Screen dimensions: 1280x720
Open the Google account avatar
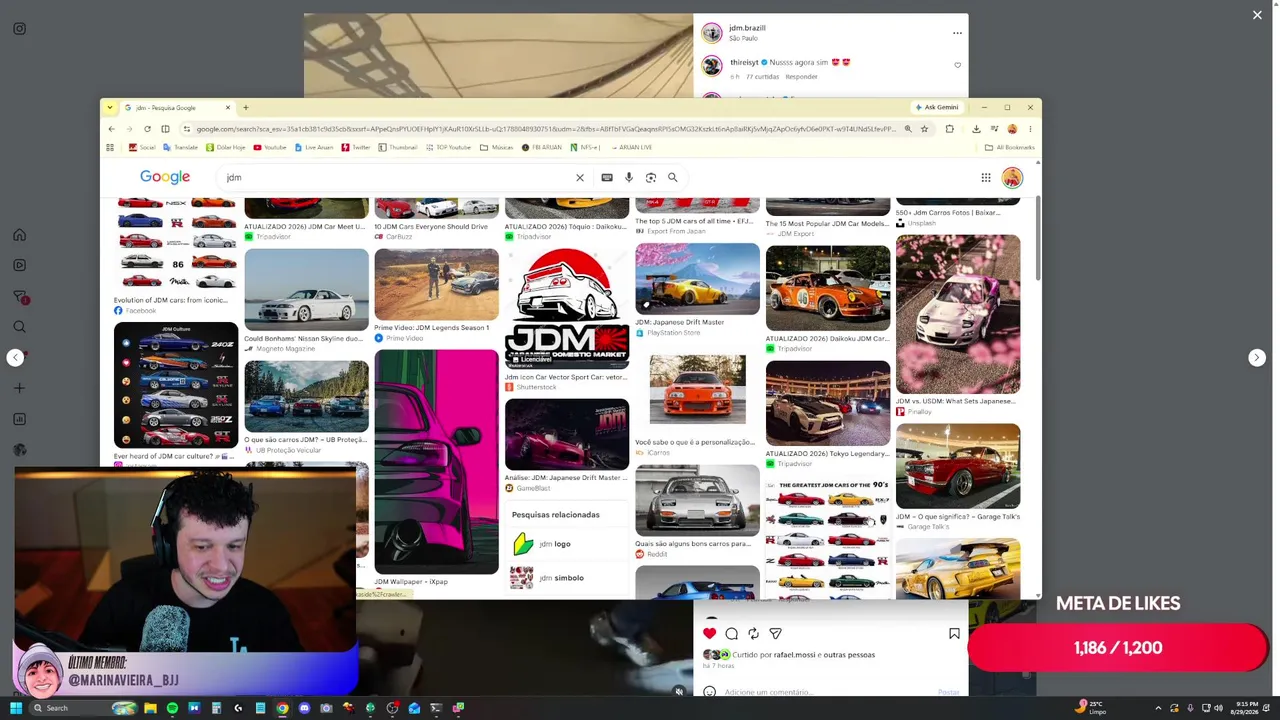click(1012, 178)
